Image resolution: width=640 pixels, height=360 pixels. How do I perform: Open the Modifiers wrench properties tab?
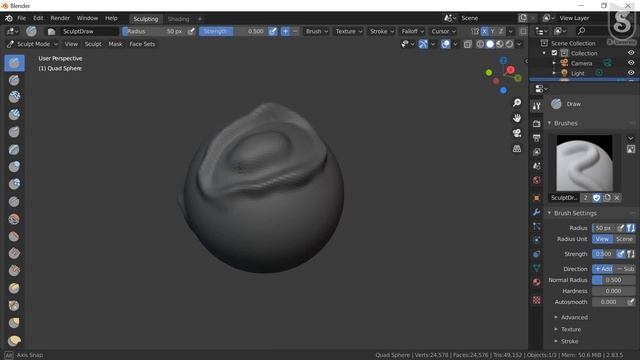pos(537,212)
